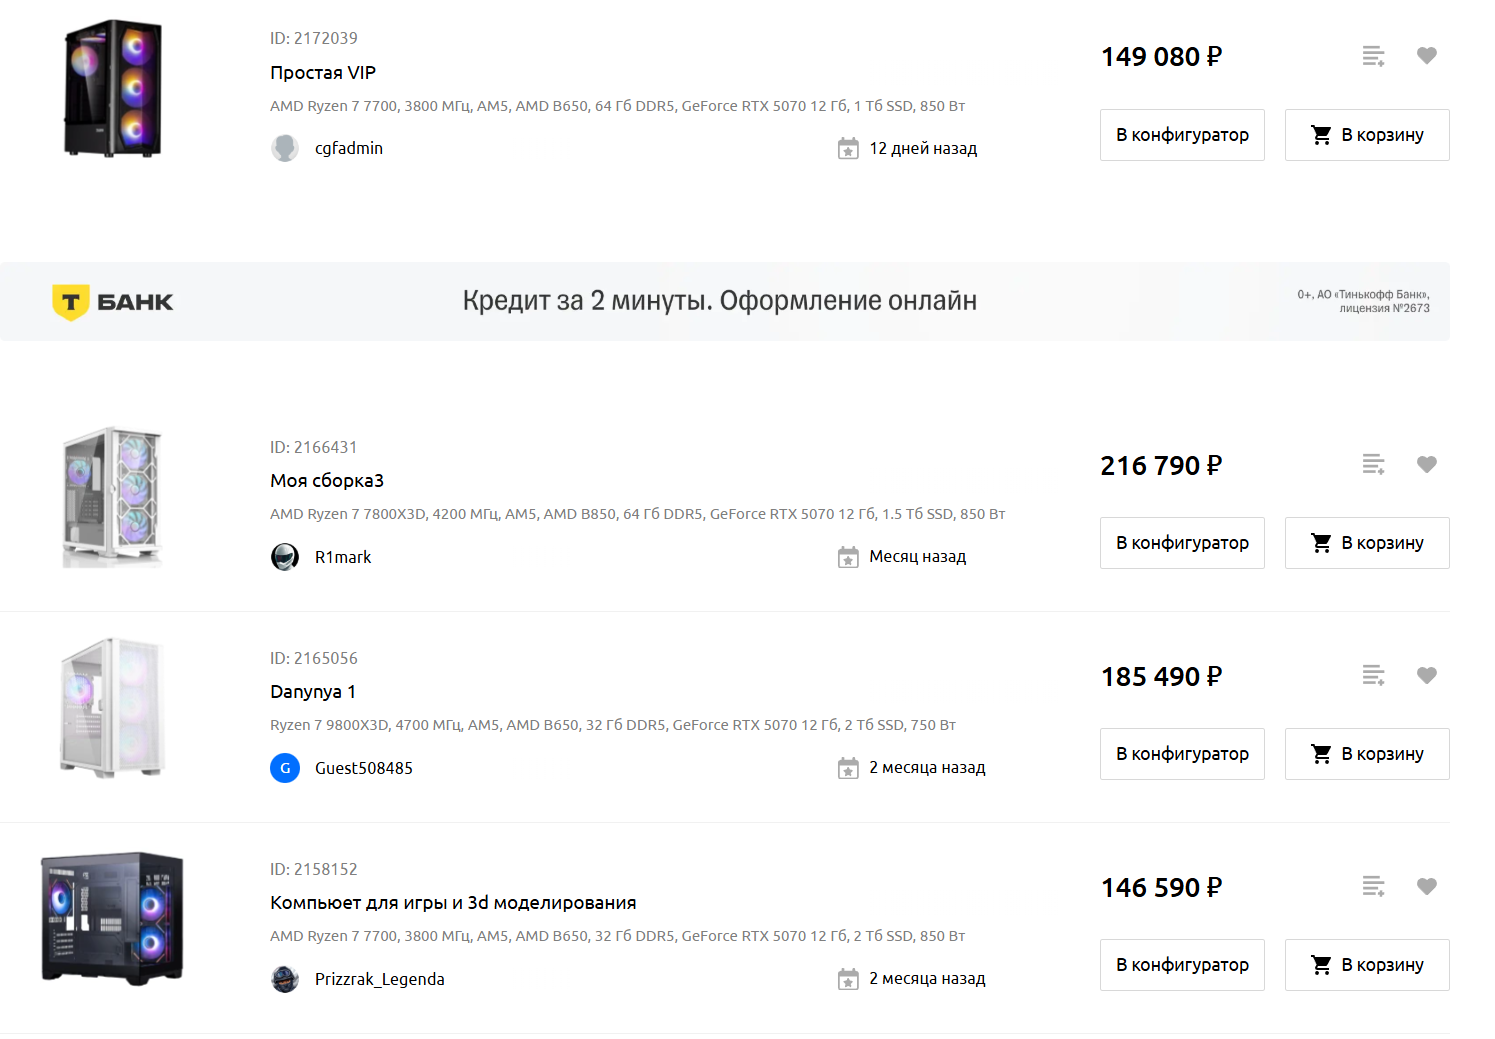The height and width of the screenshot is (1039, 1495).
Task: Heart the Danynya 1 build
Action: click(x=1426, y=675)
